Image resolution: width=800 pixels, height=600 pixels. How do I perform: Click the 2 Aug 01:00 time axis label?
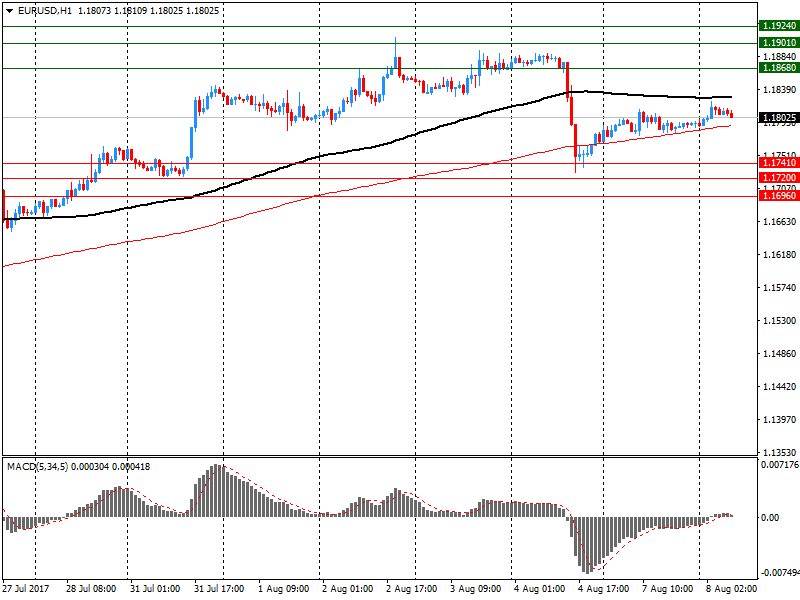[347, 589]
